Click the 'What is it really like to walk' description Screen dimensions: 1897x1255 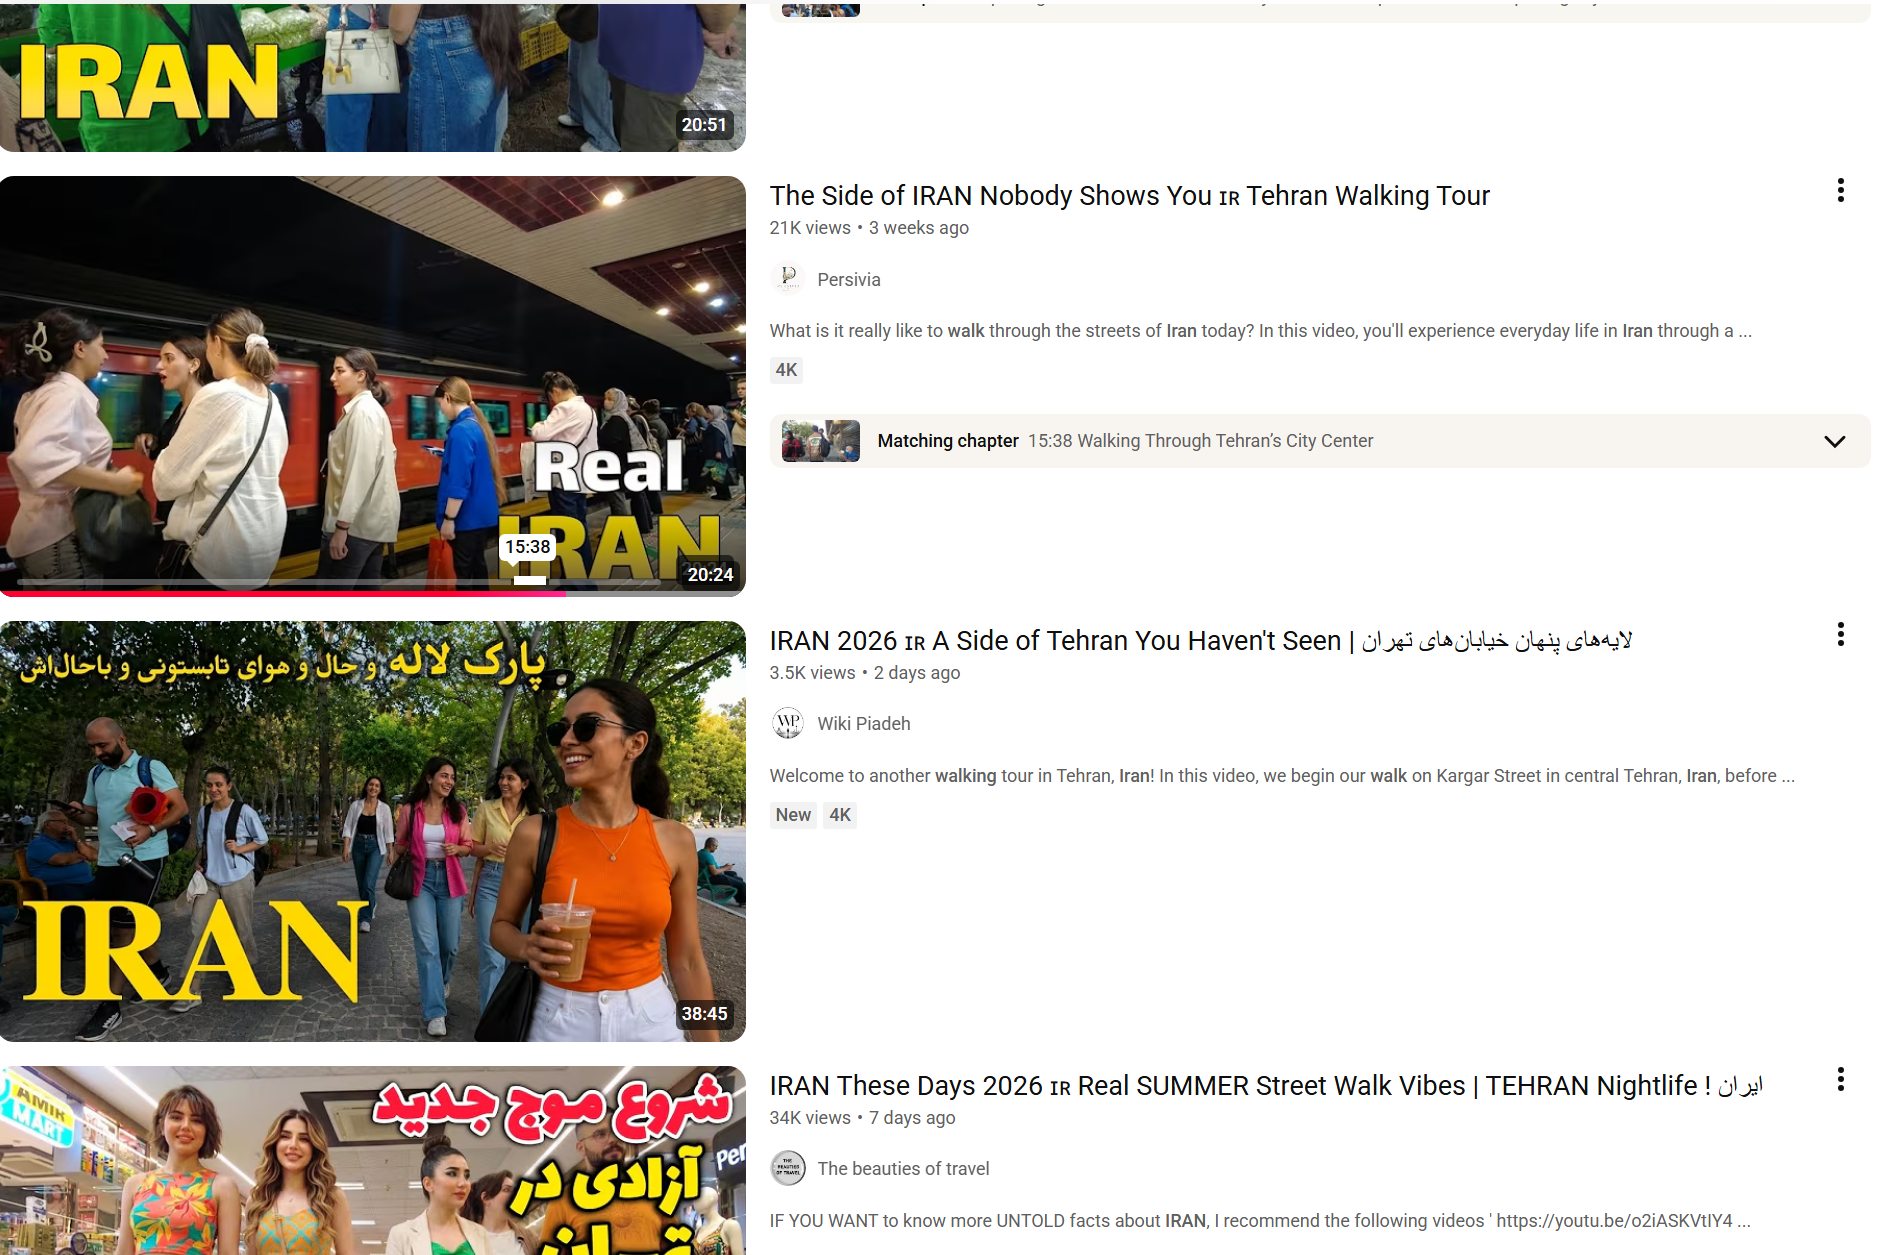coord(1260,331)
